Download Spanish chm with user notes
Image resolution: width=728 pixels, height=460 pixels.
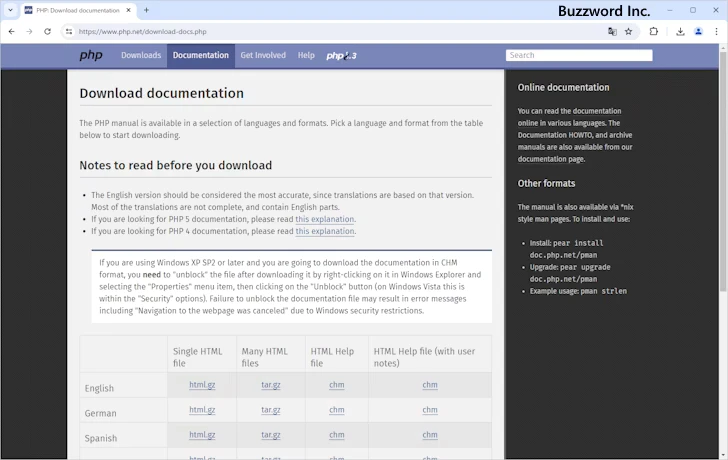pyautogui.click(x=430, y=435)
